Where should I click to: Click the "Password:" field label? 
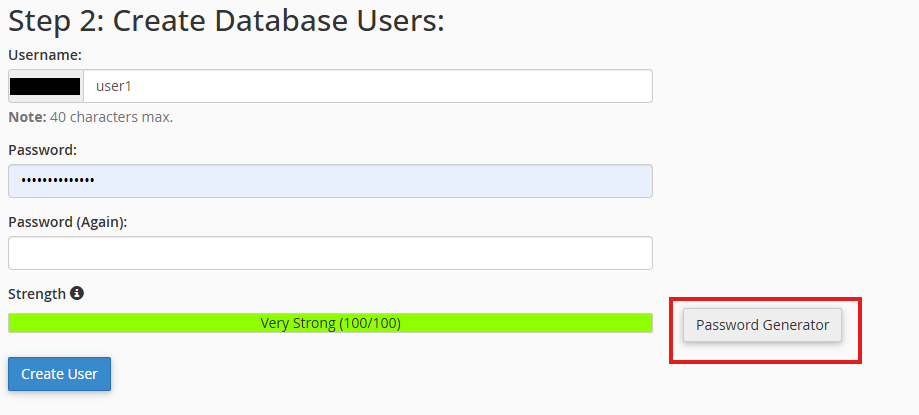43,150
